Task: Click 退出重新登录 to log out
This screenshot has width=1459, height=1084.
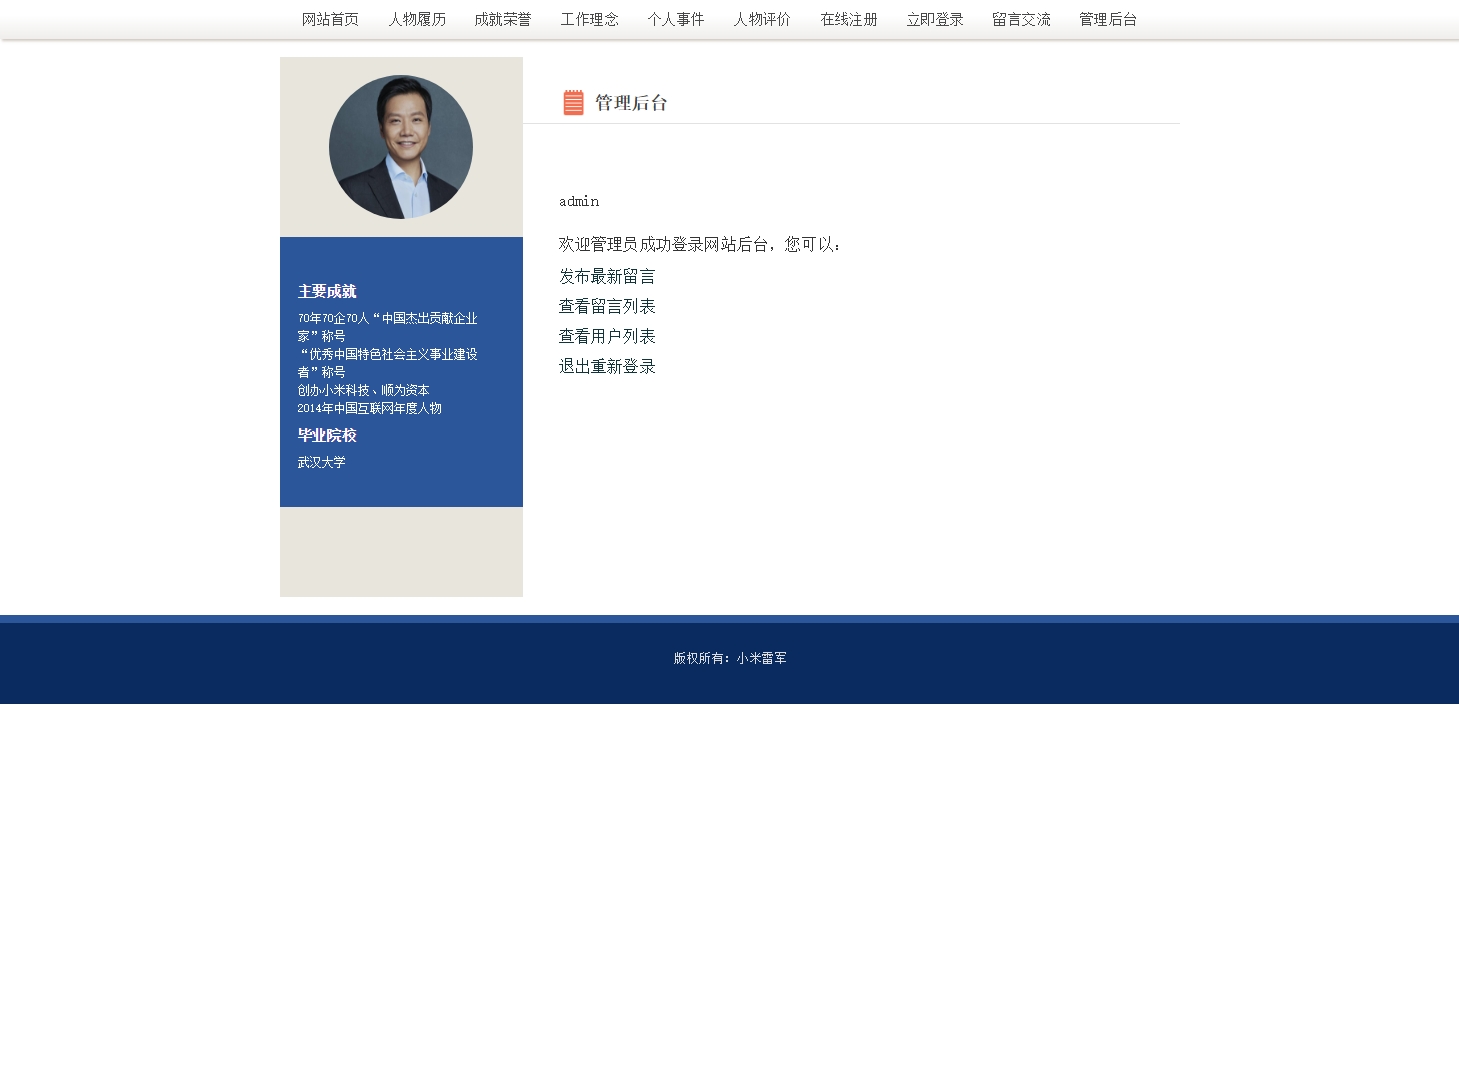Action: 607,366
